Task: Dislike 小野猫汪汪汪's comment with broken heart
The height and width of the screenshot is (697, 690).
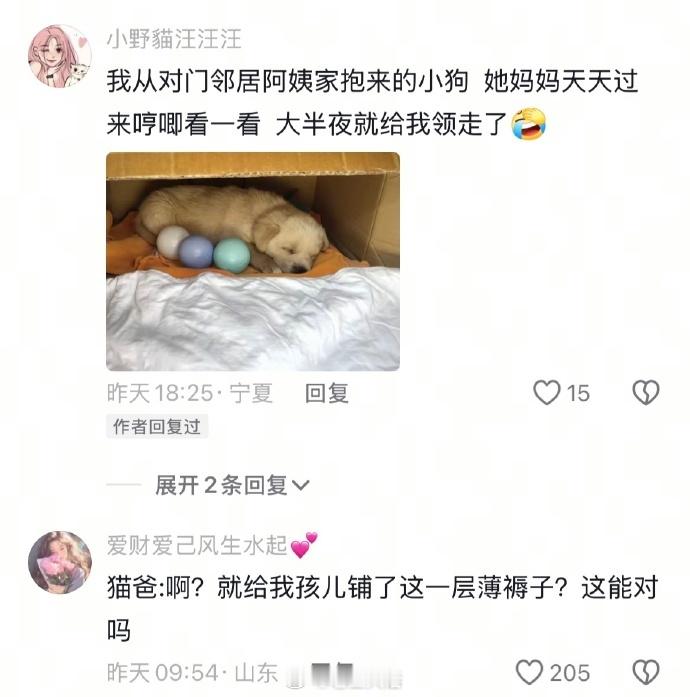Action: coord(646,393)
